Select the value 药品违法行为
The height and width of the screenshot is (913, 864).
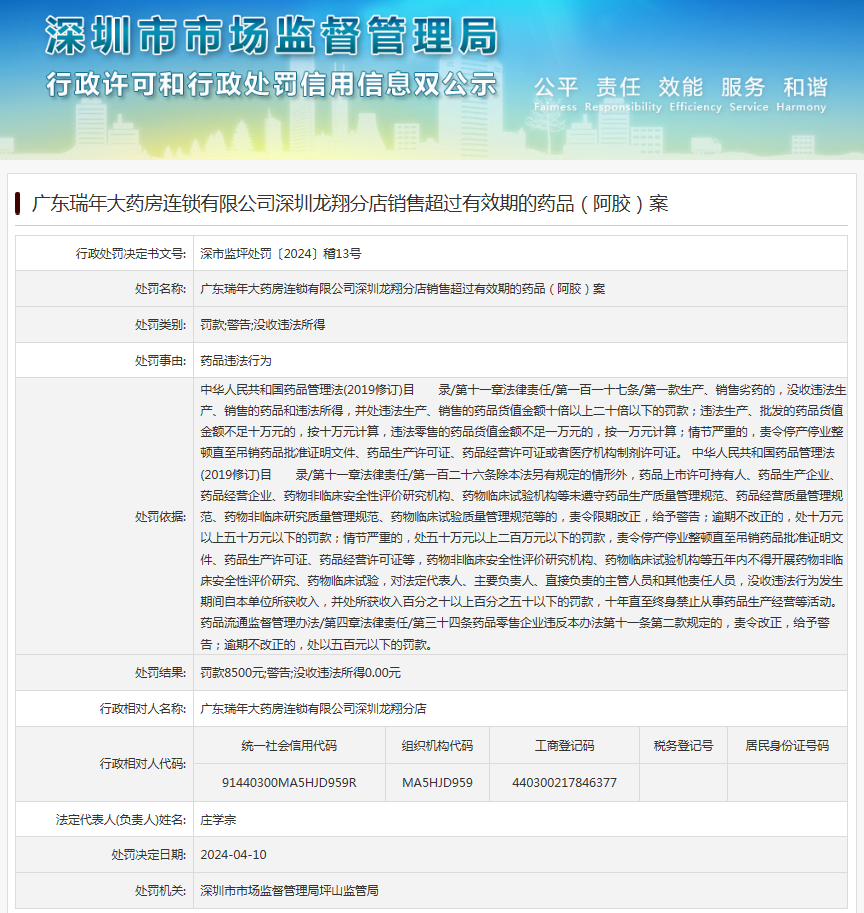point(236,360)
